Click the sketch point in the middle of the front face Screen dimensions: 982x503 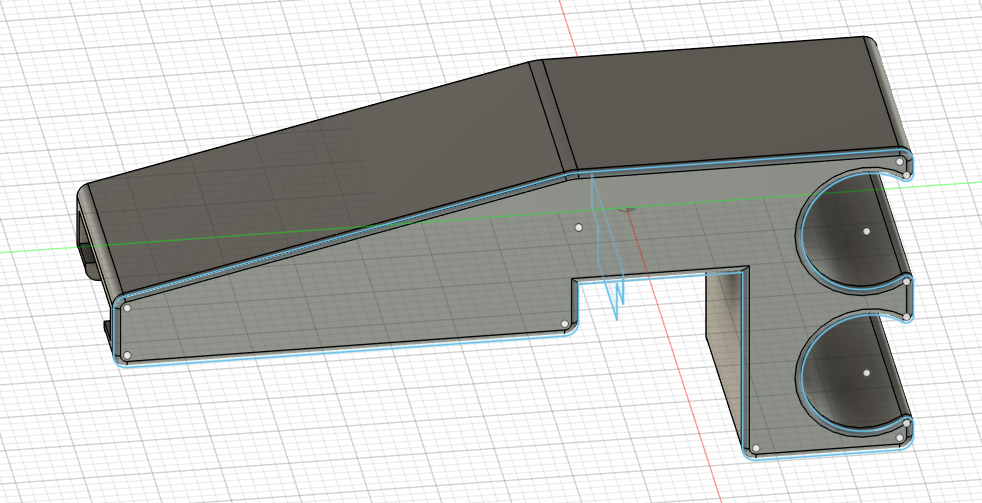coord(580,228)
